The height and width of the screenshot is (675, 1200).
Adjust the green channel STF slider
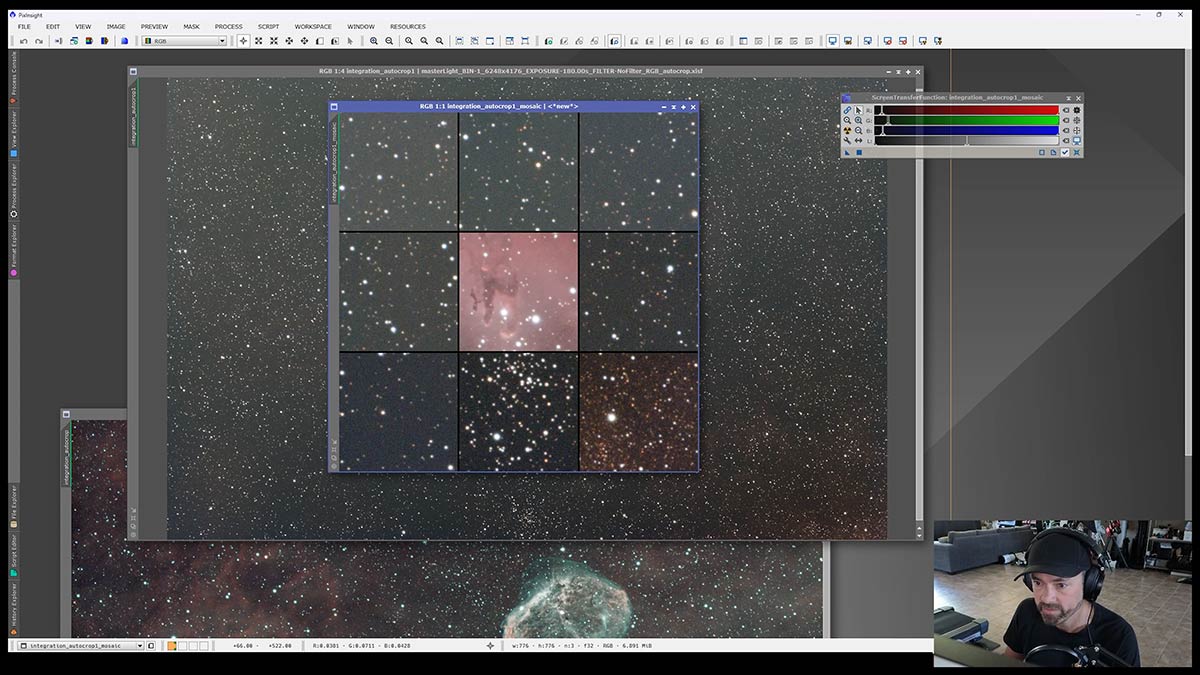coord(966,120)
